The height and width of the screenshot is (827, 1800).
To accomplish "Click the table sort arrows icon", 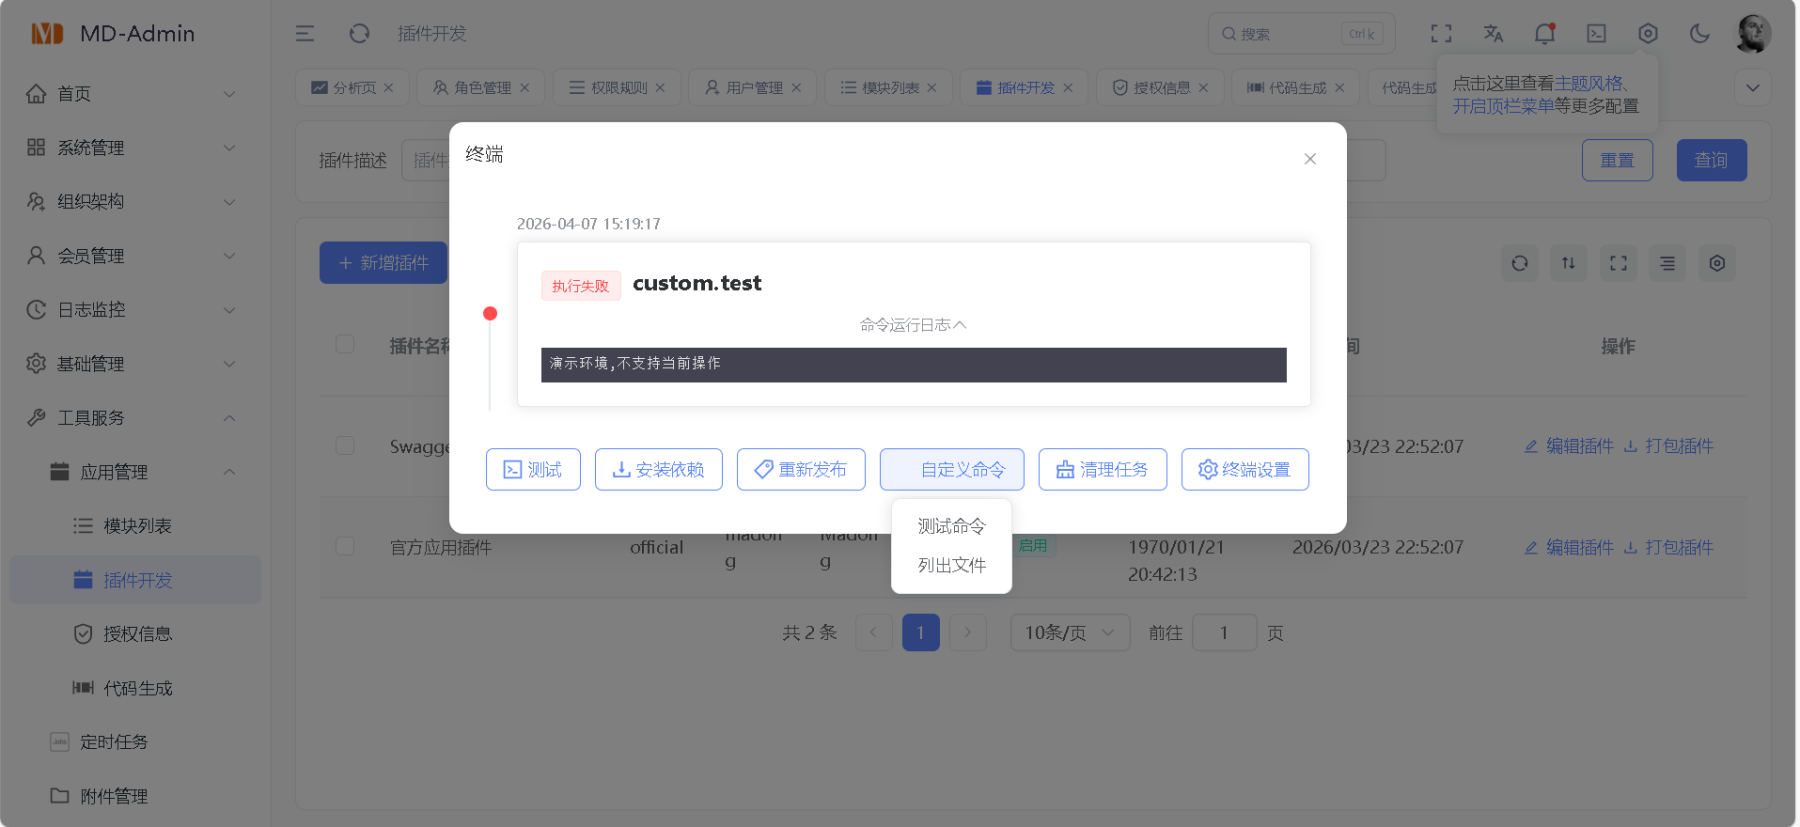I will tap(1569, 263).
